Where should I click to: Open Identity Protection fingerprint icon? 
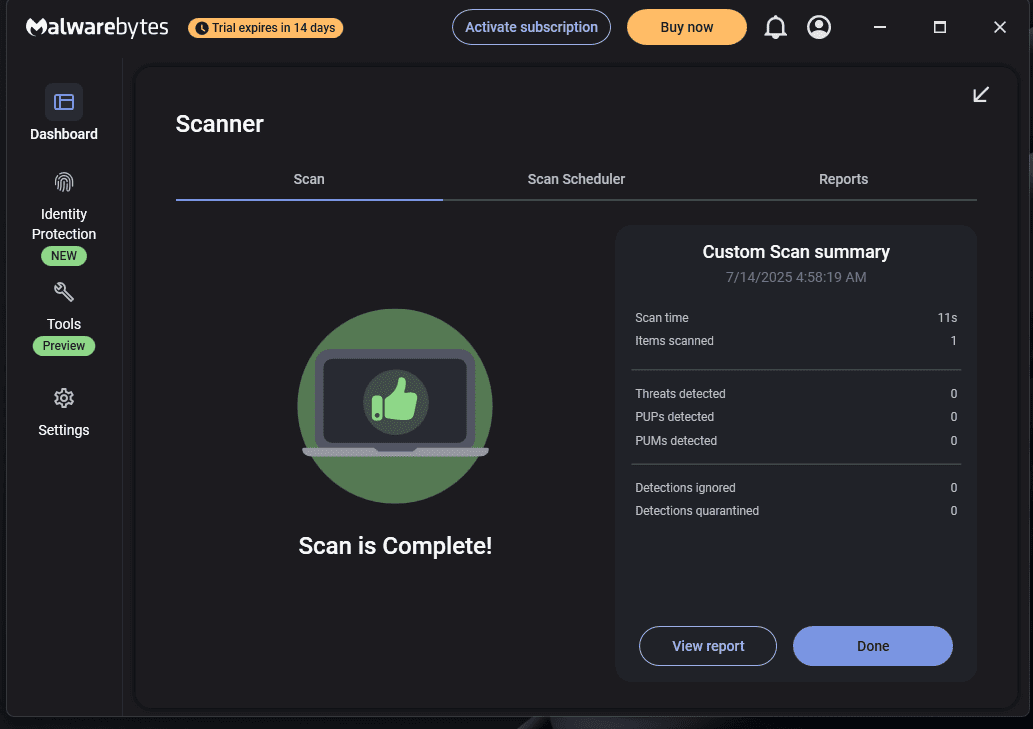(x=64, y=182)
